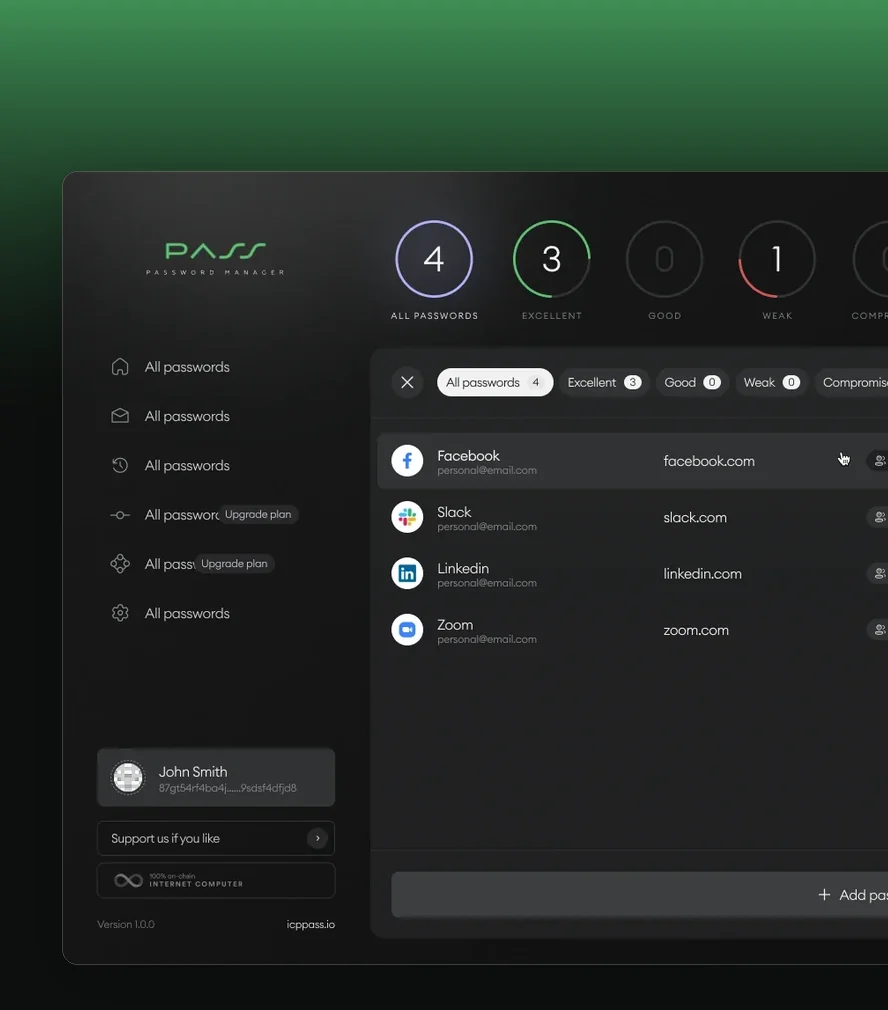Screen dimensions: 888x1010
Task: Open the facebook.com website entry
Action: (709, 461)
